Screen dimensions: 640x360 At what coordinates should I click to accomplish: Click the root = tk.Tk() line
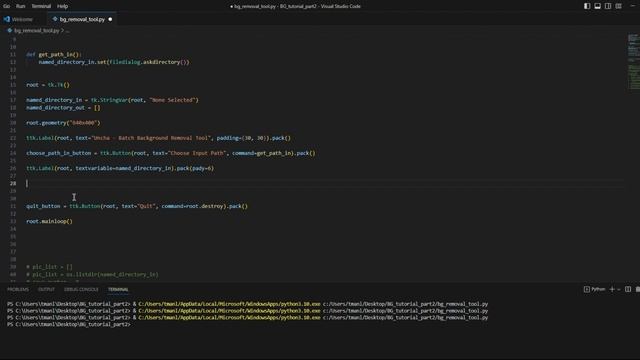point(48,85)
